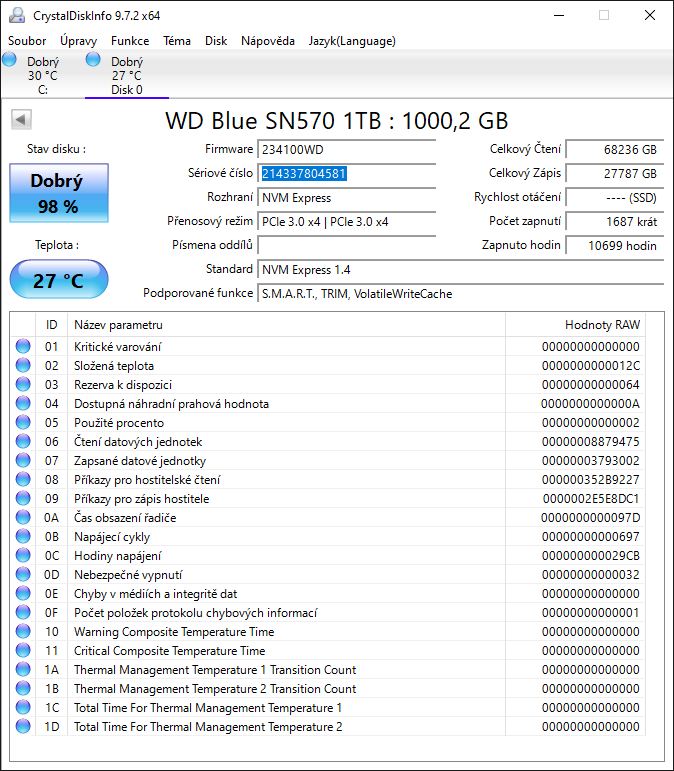Click the Název parametru column header
The height and width of the screenshot is (771, 674).
(286, 325)
